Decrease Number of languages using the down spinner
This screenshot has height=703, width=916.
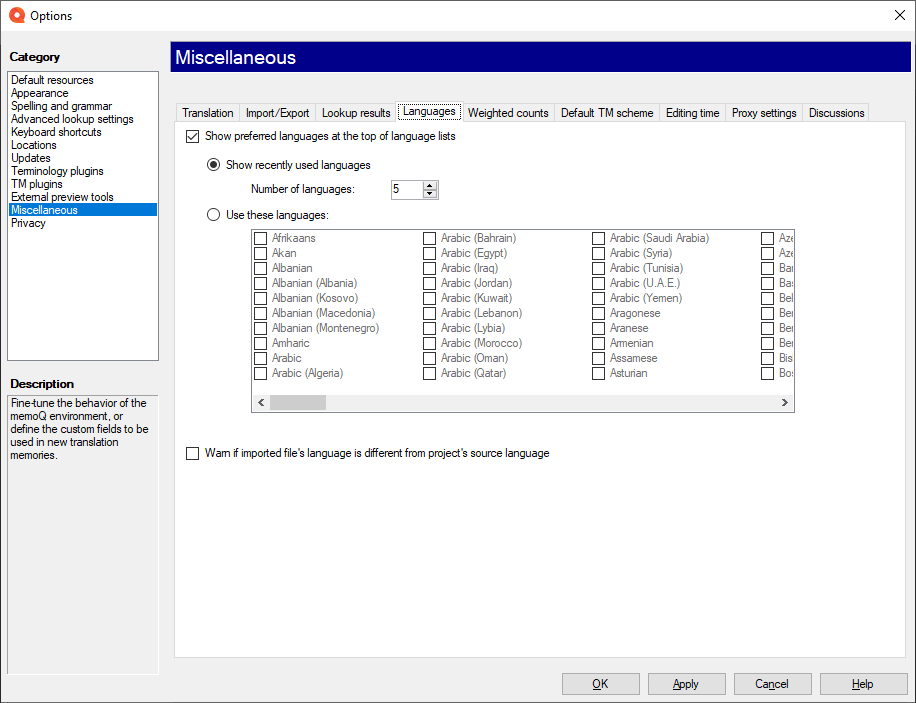tap(429, 193)
